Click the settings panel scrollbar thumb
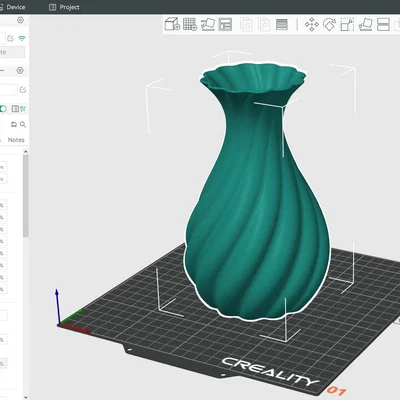This screenshot has width=400, height=400. tap(26, 196)
